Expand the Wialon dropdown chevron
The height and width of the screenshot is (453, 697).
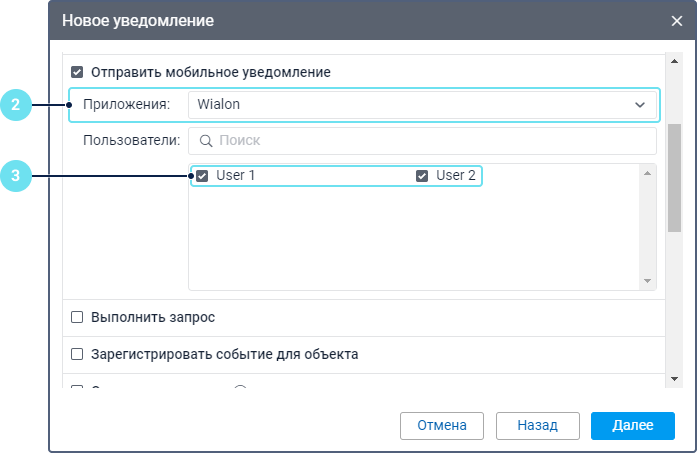[x=640, y=104]
